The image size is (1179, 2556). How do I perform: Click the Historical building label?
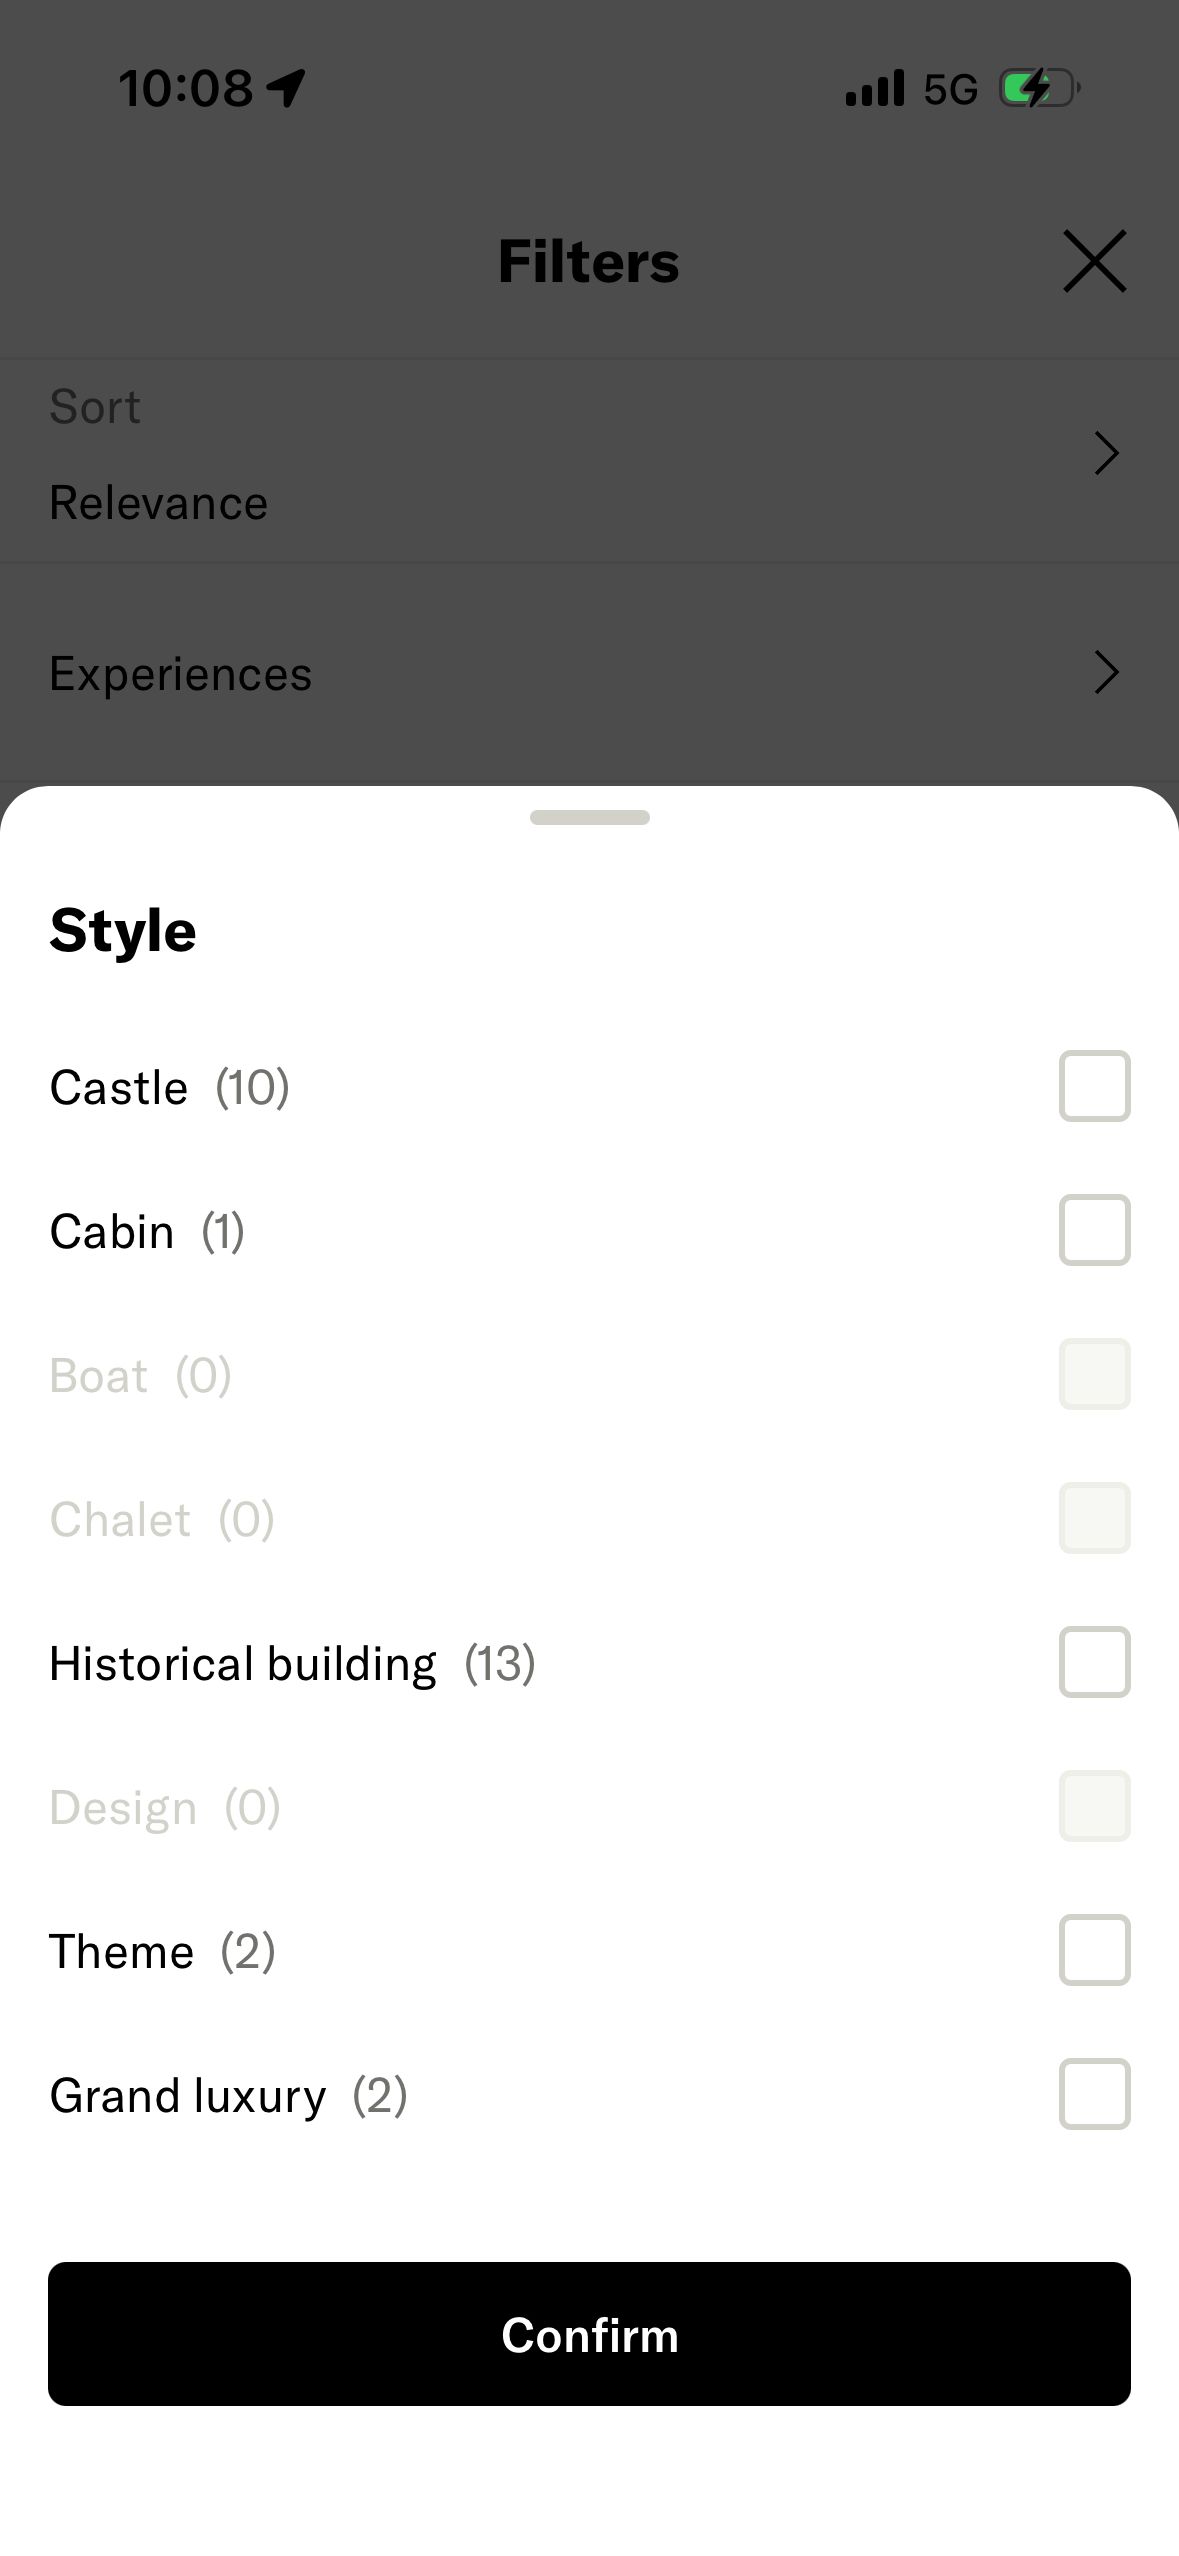click(243, 1664)
